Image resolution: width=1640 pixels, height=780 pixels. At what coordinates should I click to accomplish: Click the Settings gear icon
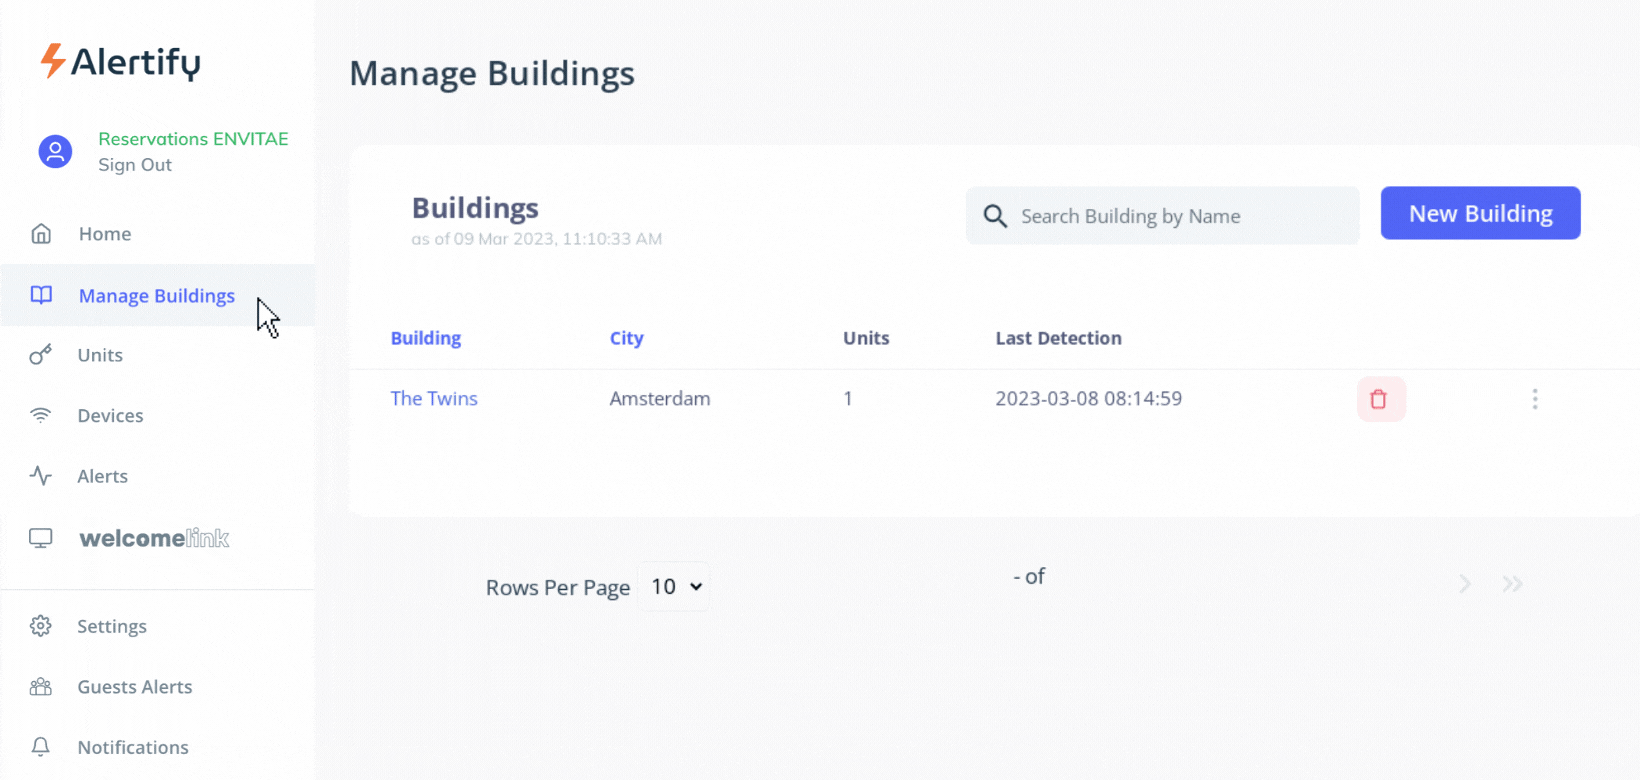[41, 626]
